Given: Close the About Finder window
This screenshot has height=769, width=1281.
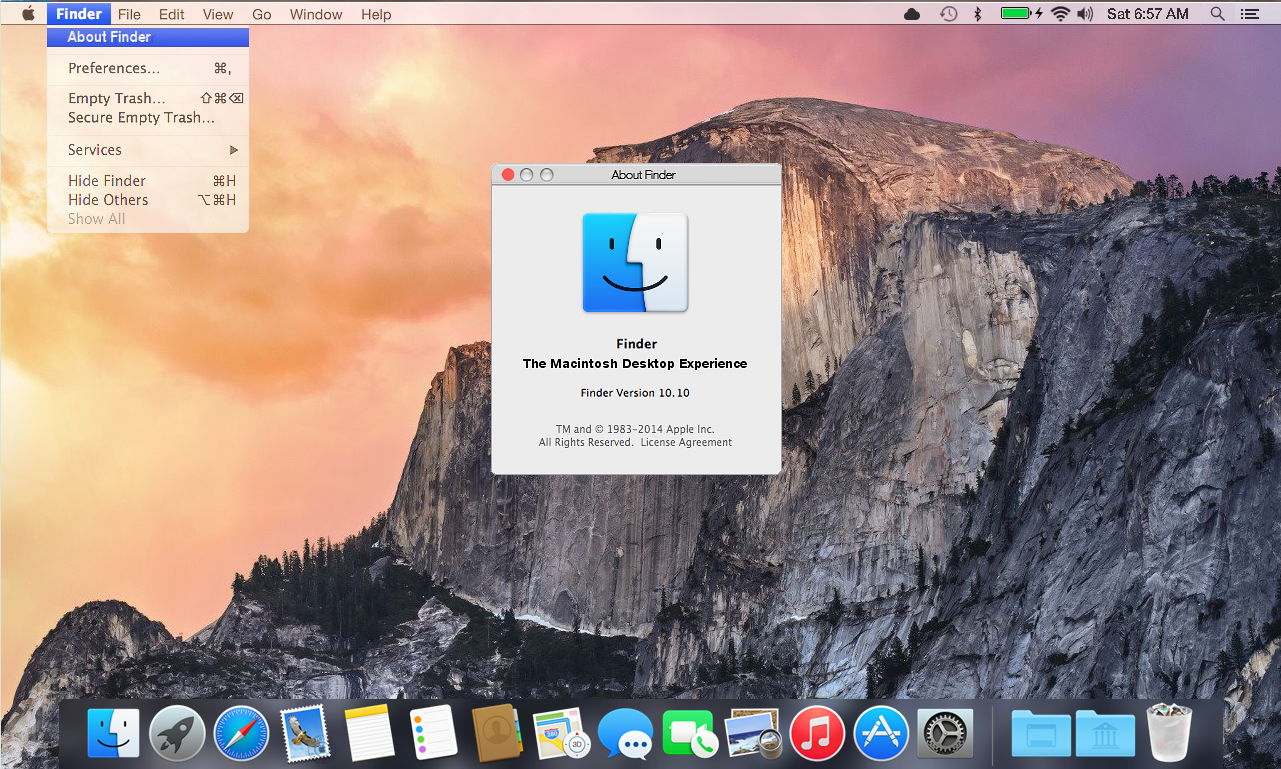Looking at the screenshot, I should [x=508, y=174].
